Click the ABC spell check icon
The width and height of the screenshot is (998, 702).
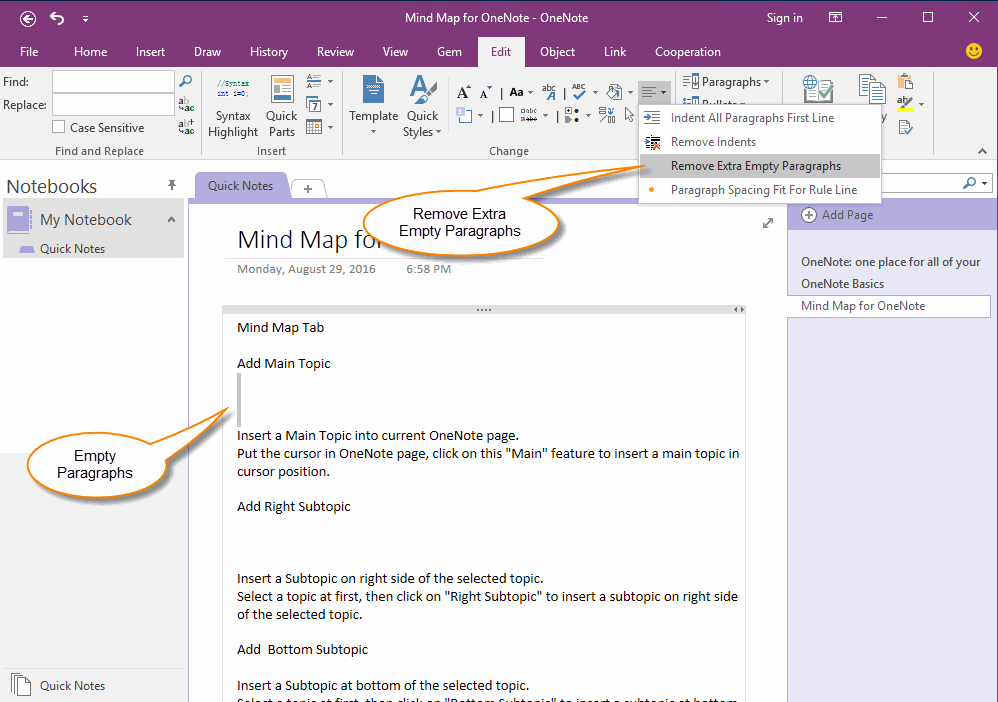(x=579, y=92)
